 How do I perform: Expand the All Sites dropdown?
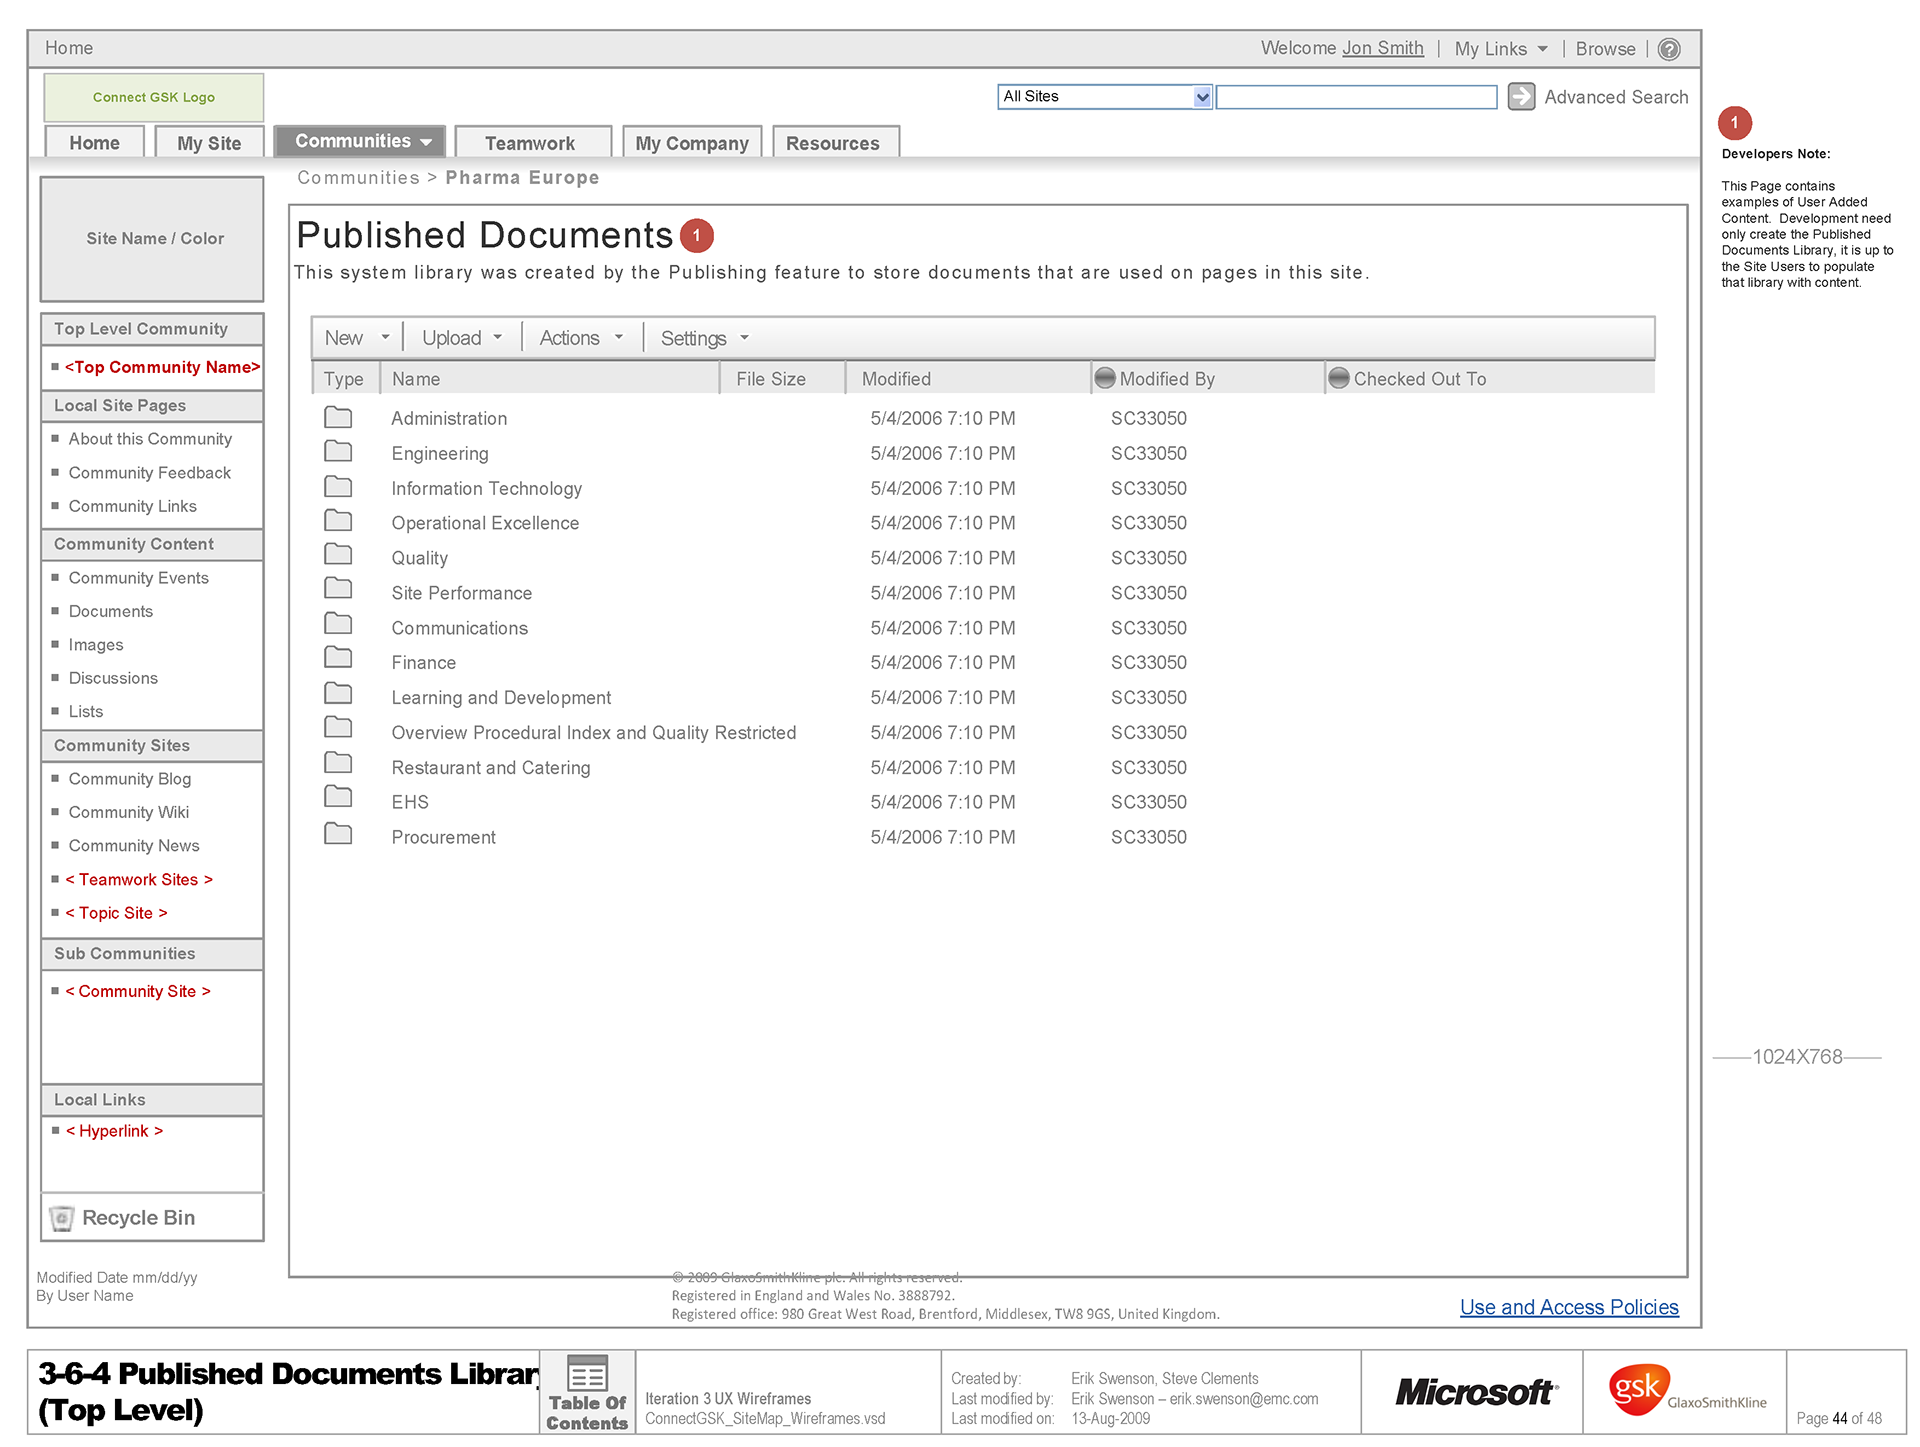point(1202,97)
